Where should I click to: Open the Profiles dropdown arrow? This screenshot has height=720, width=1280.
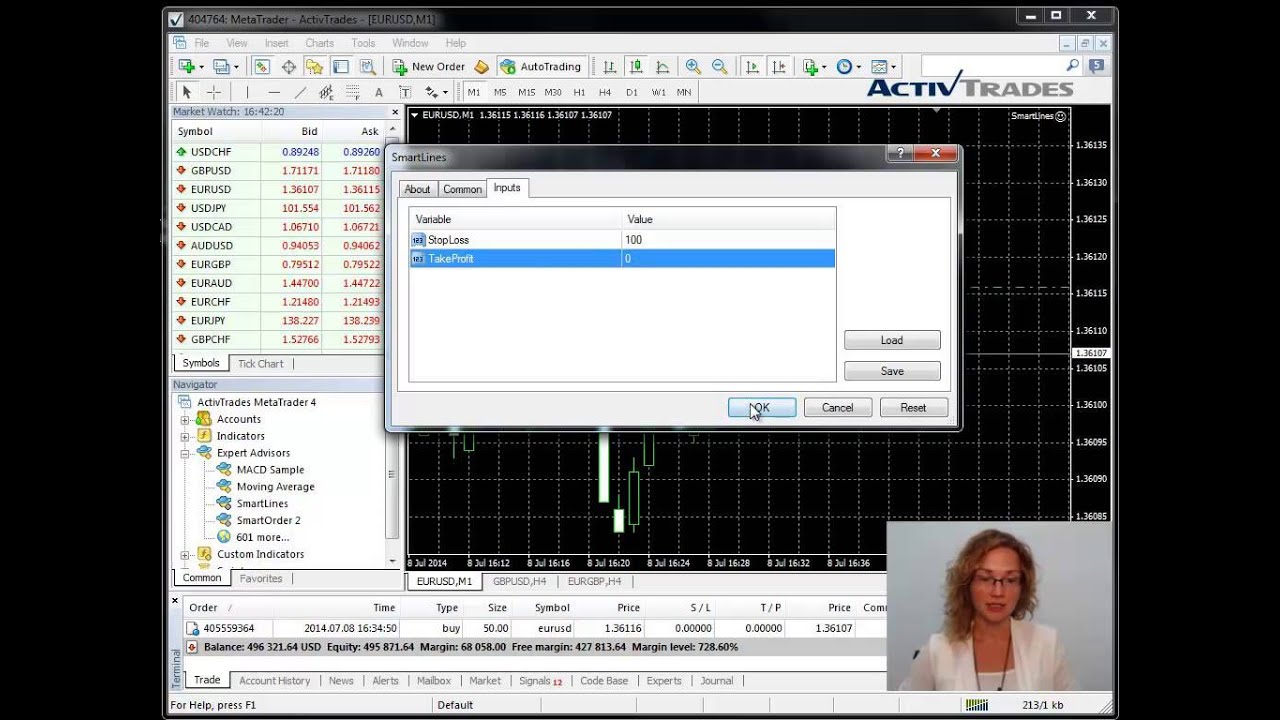coord(237,67)
